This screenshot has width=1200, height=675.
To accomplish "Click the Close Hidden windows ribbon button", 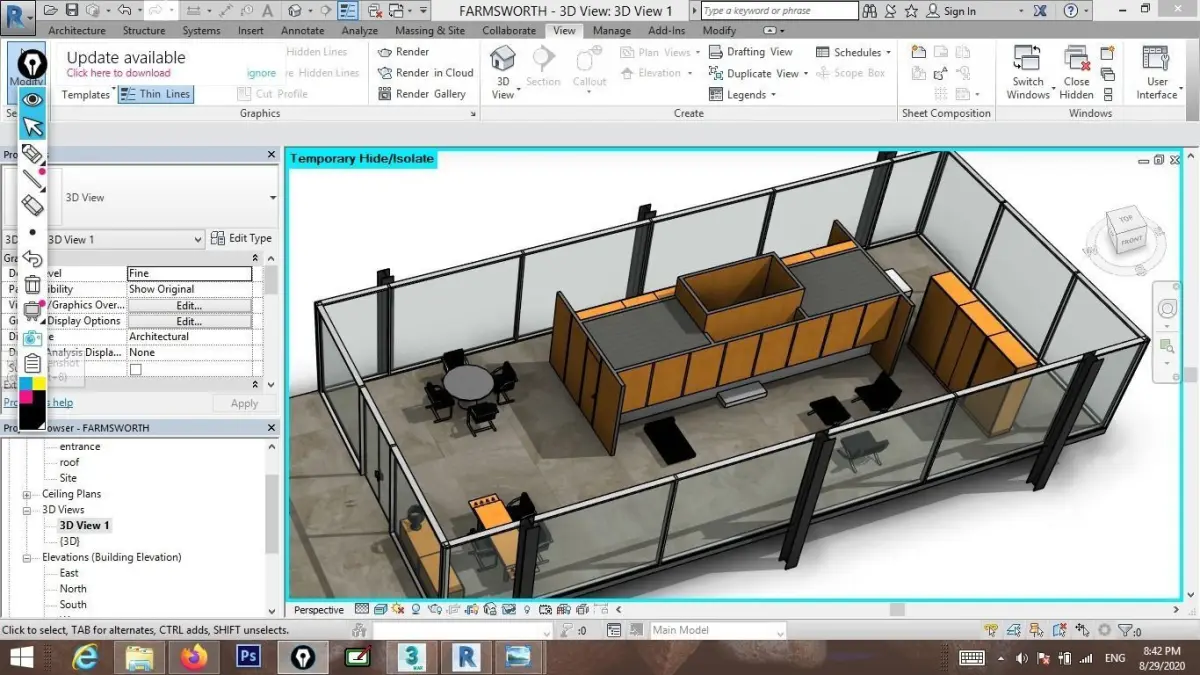I will tap(1076, 72).
